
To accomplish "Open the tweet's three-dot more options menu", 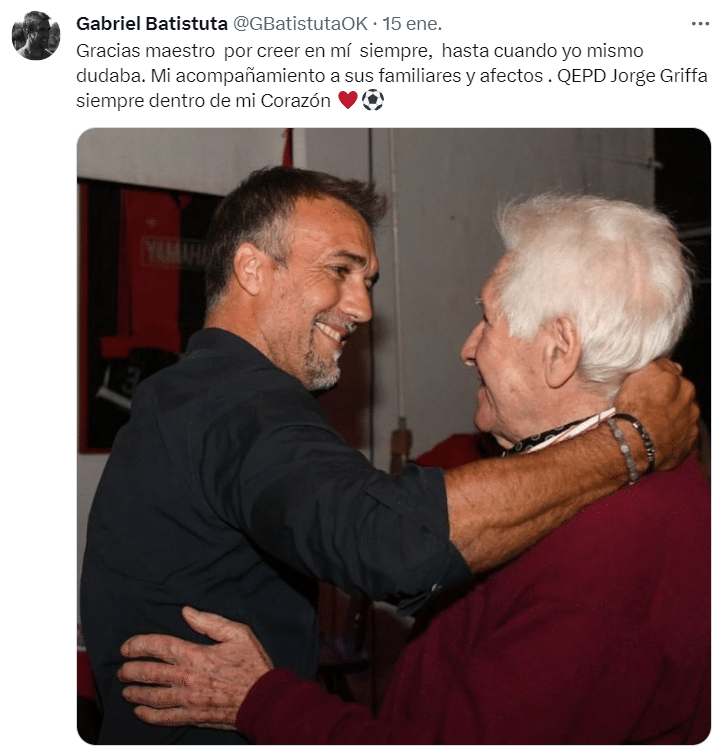I will coord(700,24).
